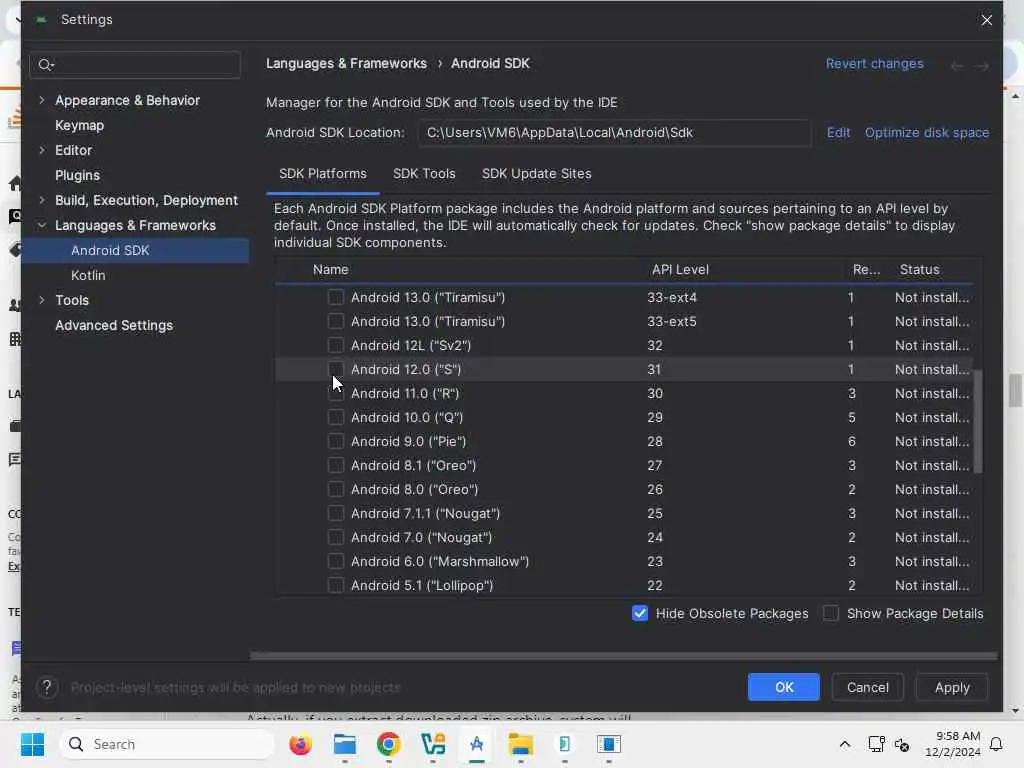The width and height of the screenshot is (1024, 768).
Task: Click the help question mark icon
Action: coord(46,687)
